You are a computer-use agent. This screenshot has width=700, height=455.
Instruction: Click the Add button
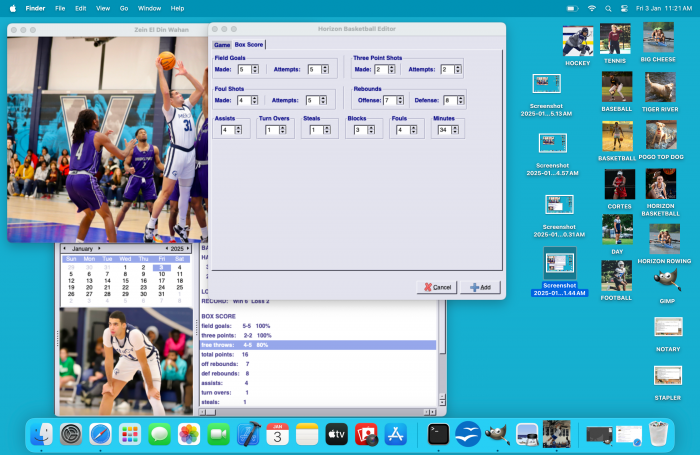tap(480, 287)
